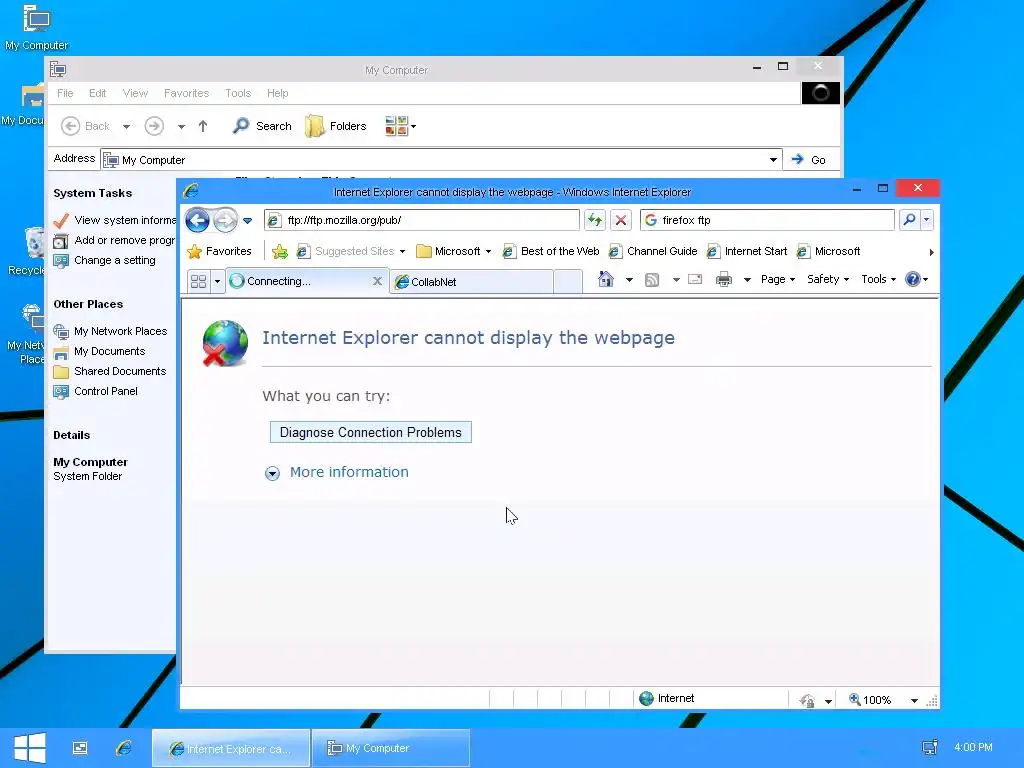This screenshot has width=1024, height=768.
Task: Go back with IE's blue Back arrow
Action: click(197, 220)
